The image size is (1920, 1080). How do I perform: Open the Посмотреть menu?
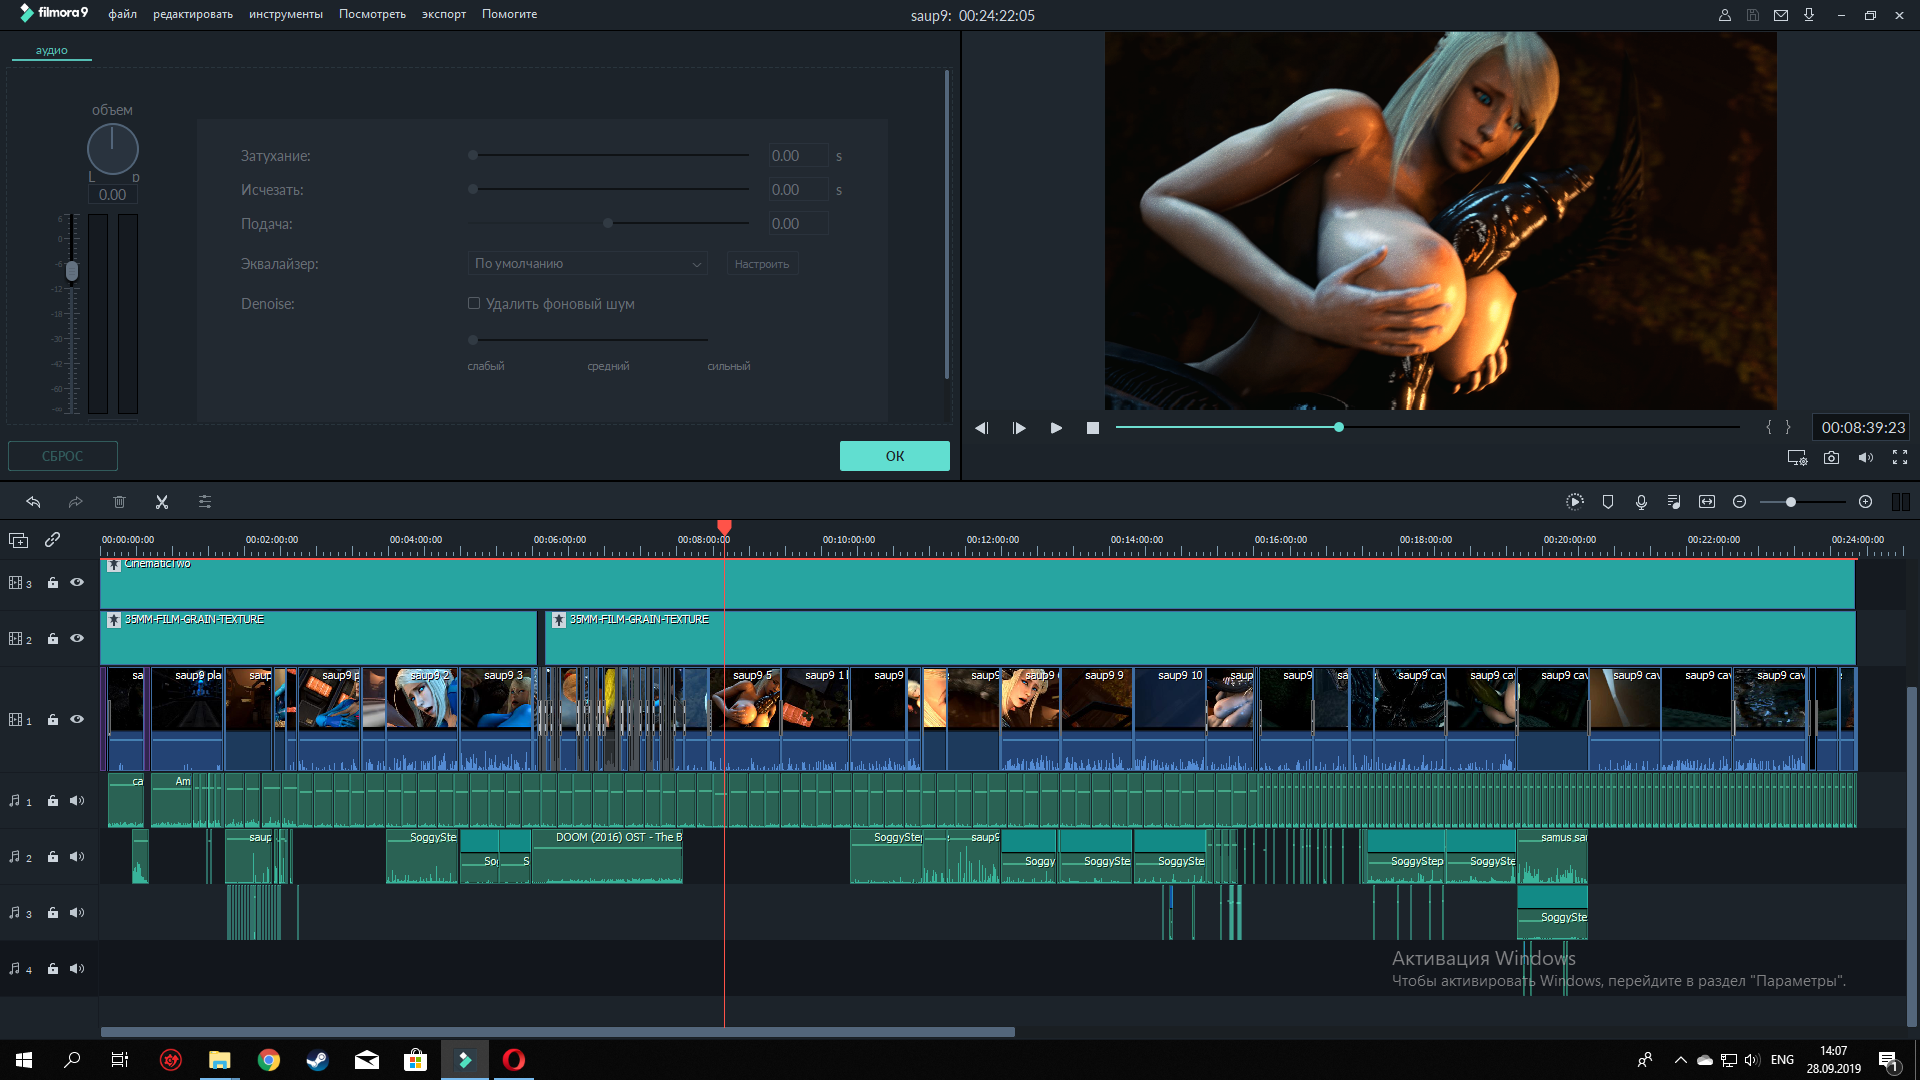[x=372, y=14]
